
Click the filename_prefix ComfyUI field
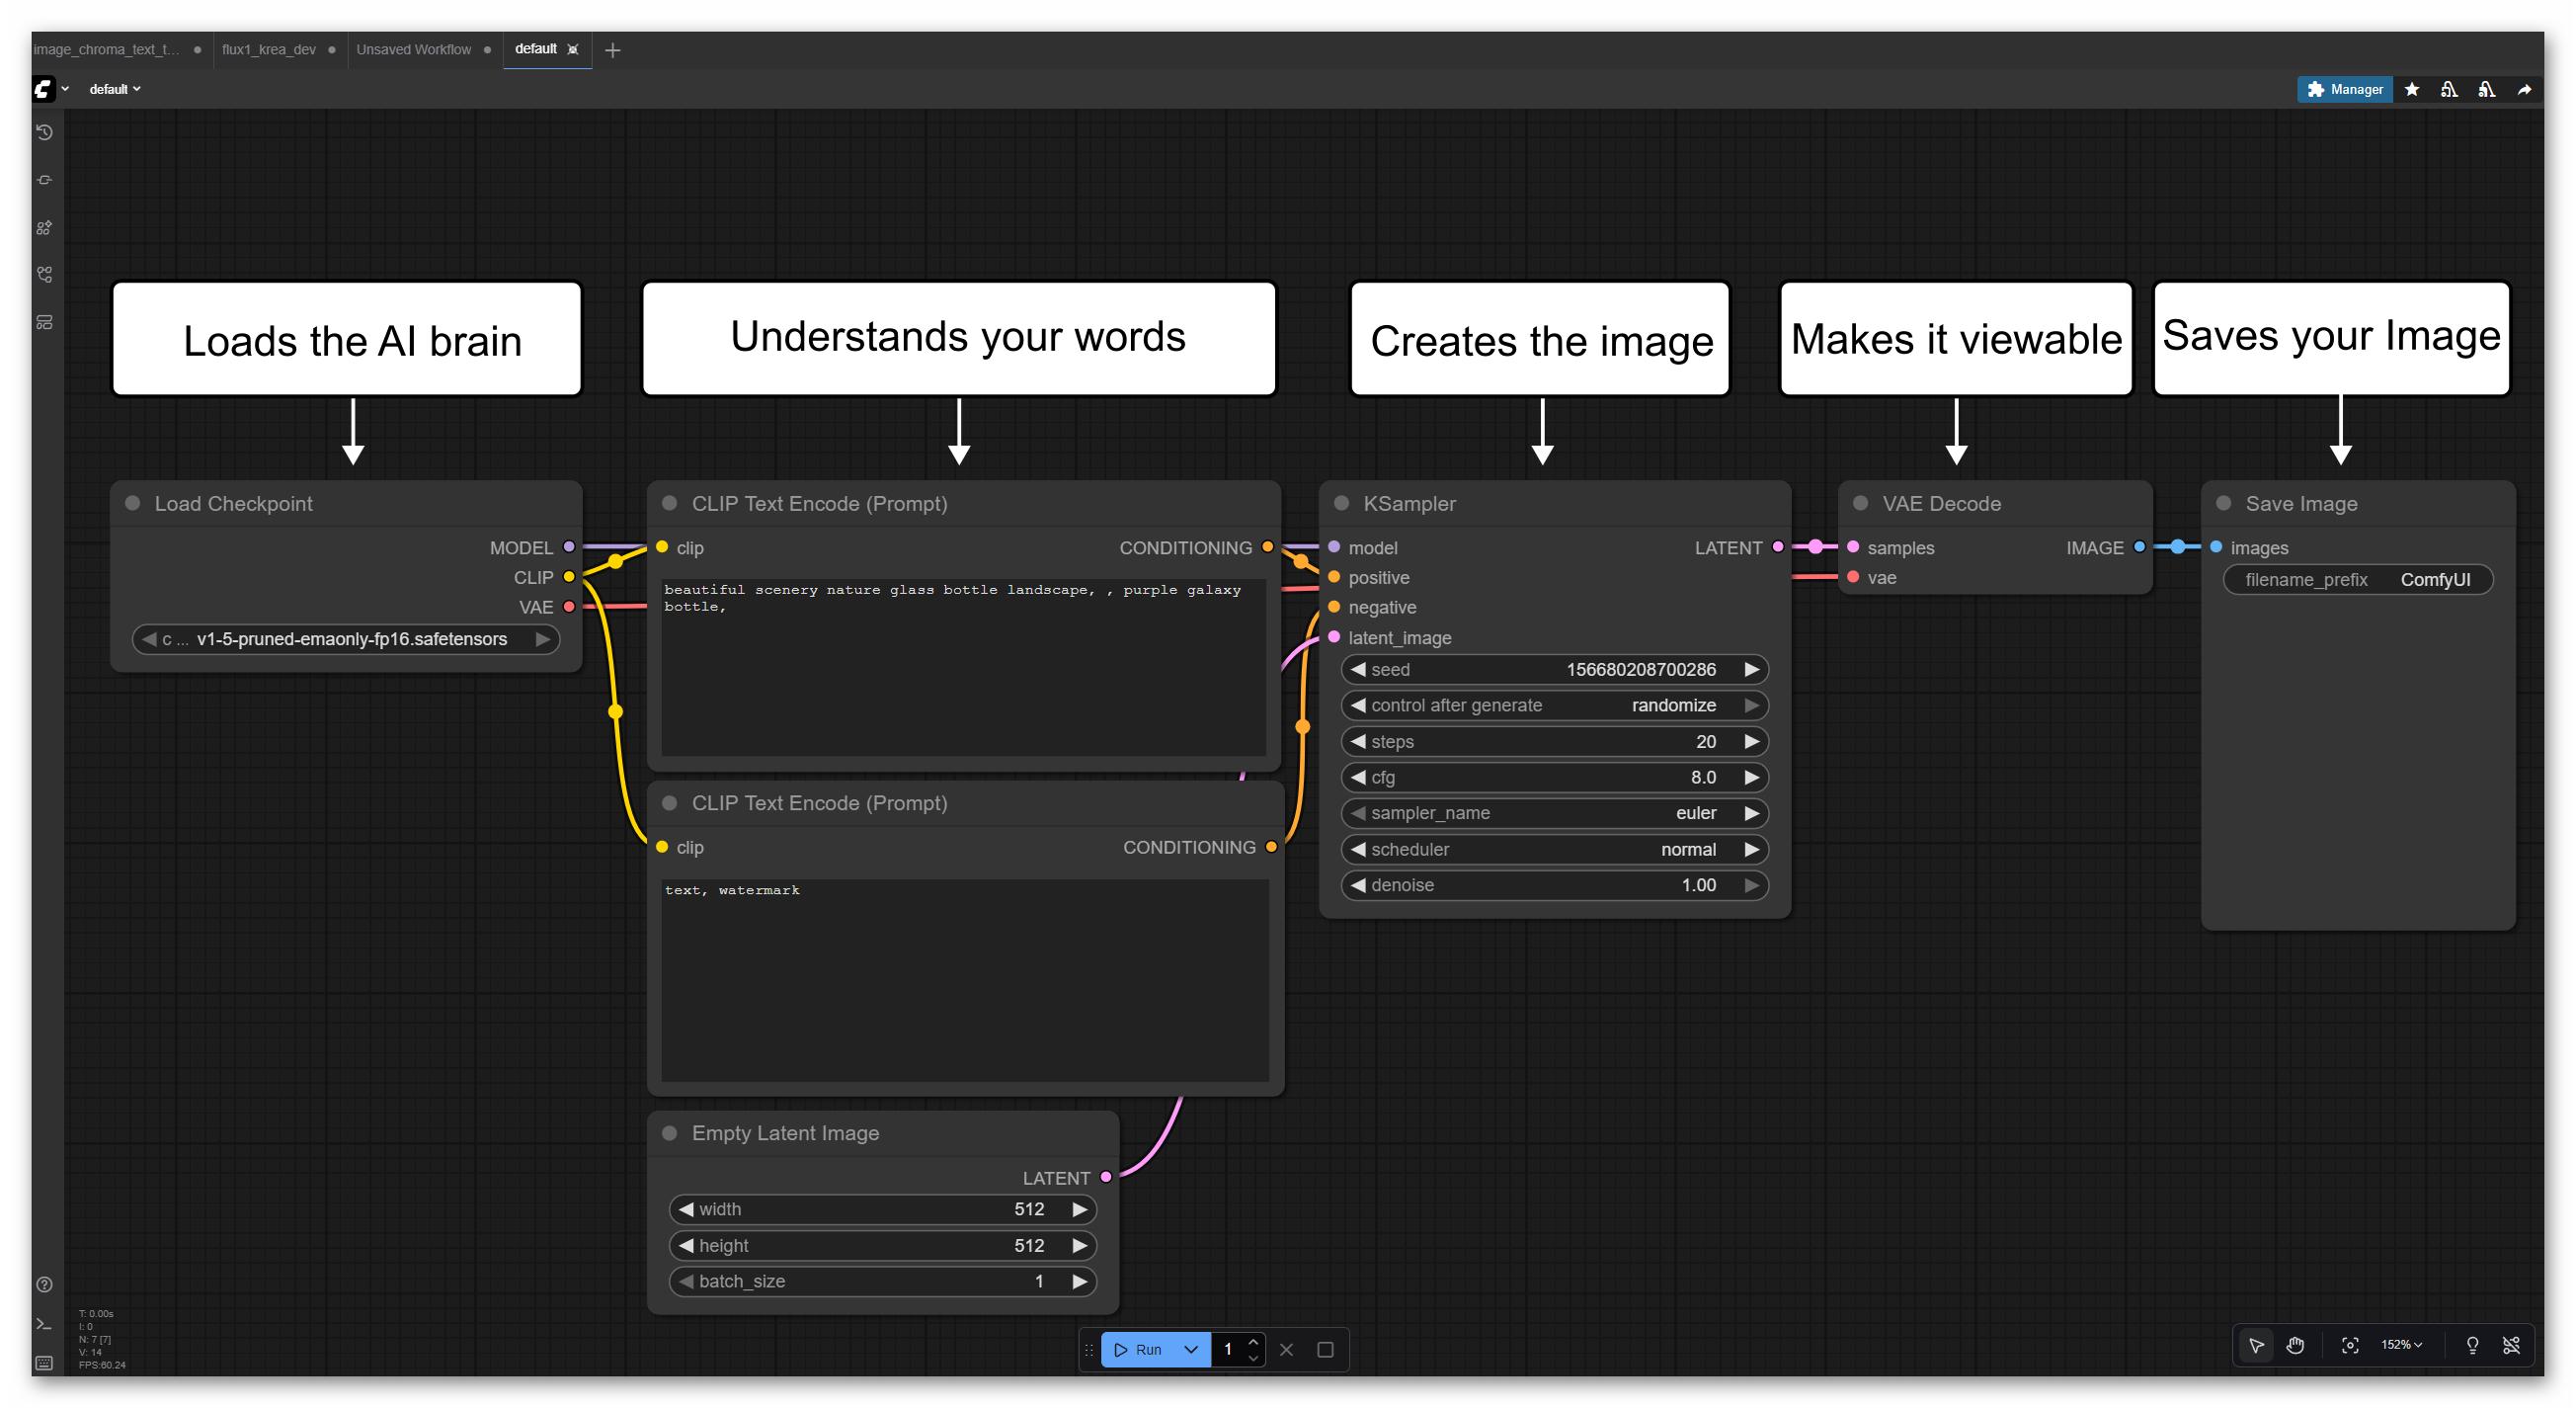2357,579
